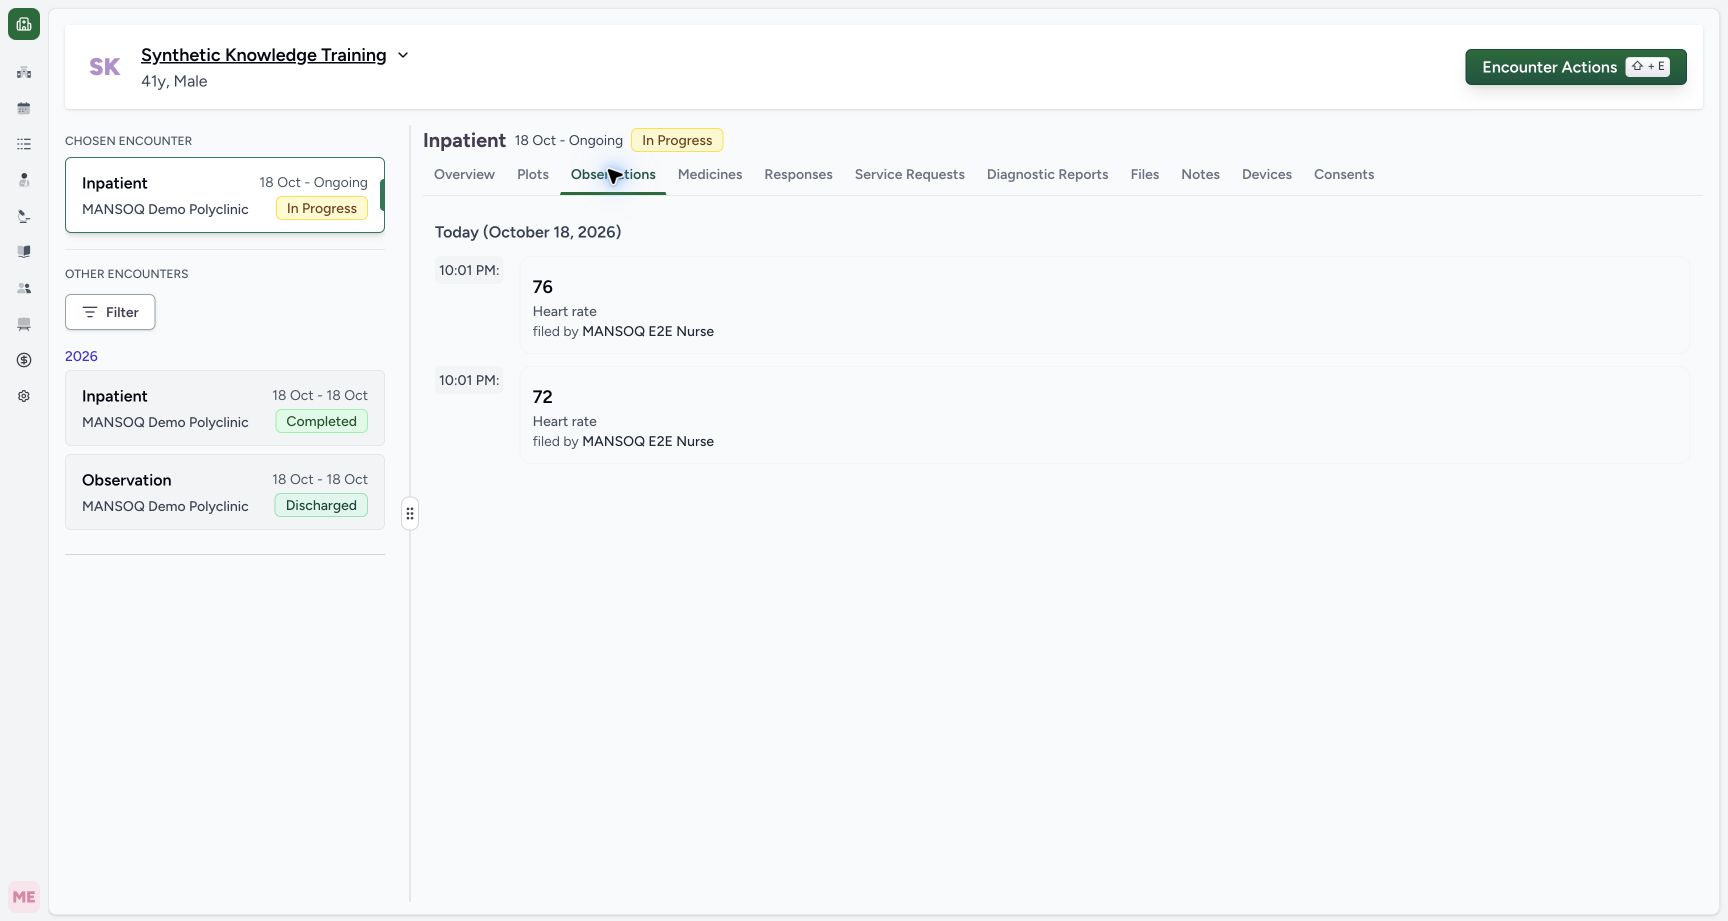Screen dimensions: 1728x921
Task: Open the open-book icon in sidebar
Action: click(24, 252)
